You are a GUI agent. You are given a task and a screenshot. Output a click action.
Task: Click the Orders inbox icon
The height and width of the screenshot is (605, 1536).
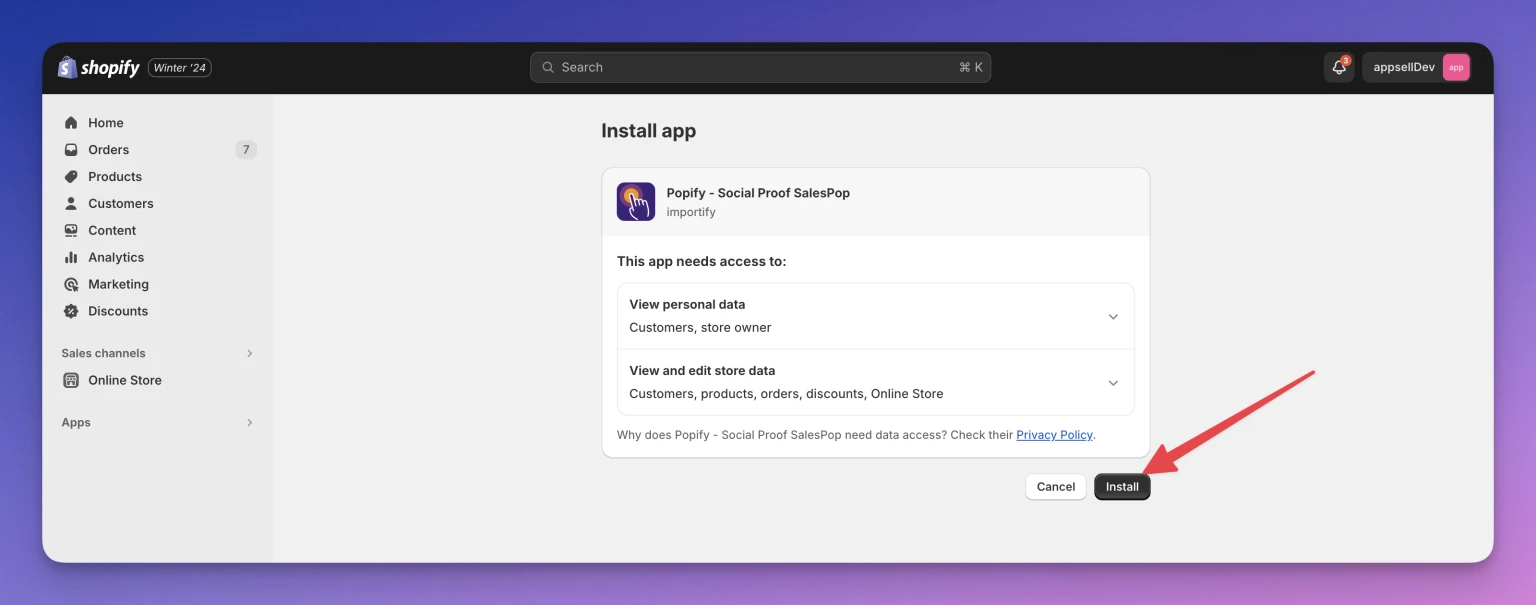71,150
